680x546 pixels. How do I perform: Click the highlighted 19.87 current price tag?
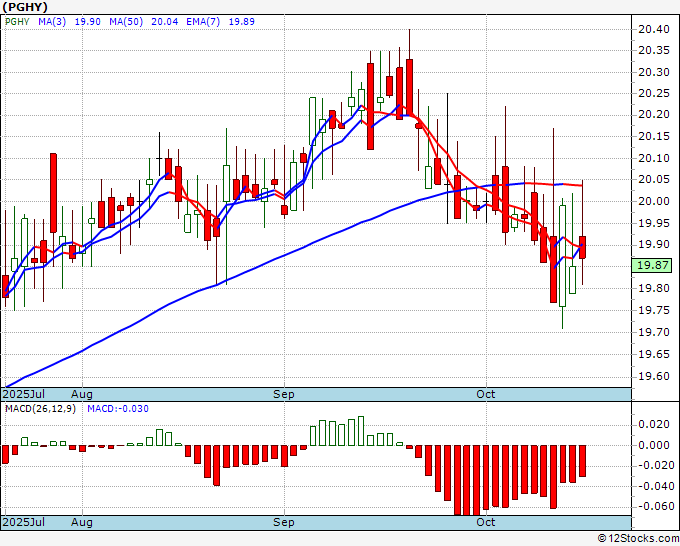(652, 265)
